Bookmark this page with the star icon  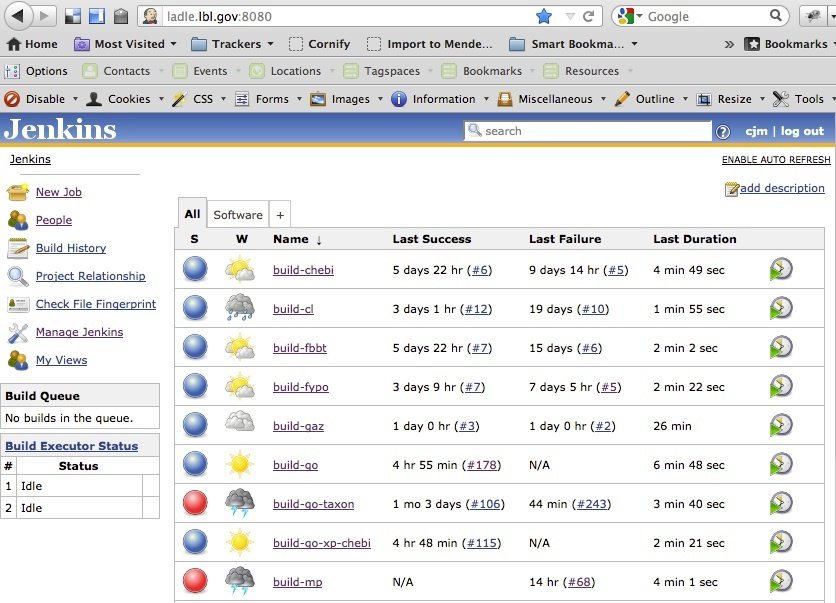544,17
